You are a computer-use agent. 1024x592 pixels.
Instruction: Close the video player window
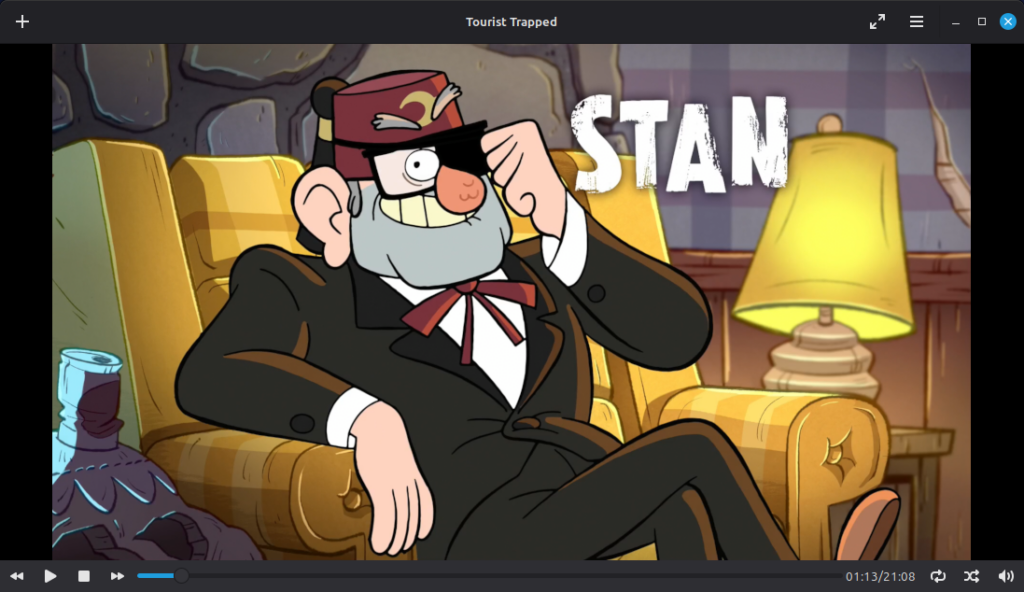[1008, 22]
